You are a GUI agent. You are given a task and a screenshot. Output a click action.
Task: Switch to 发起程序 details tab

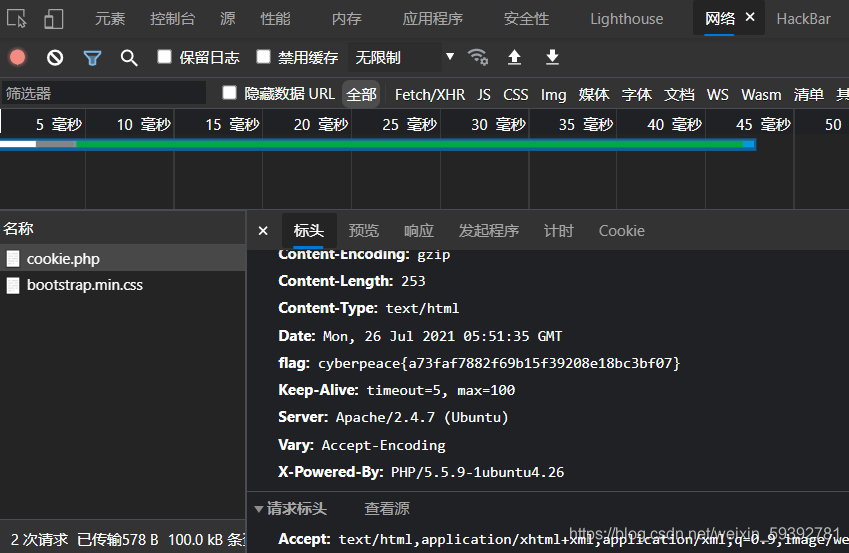coord(488,231)
